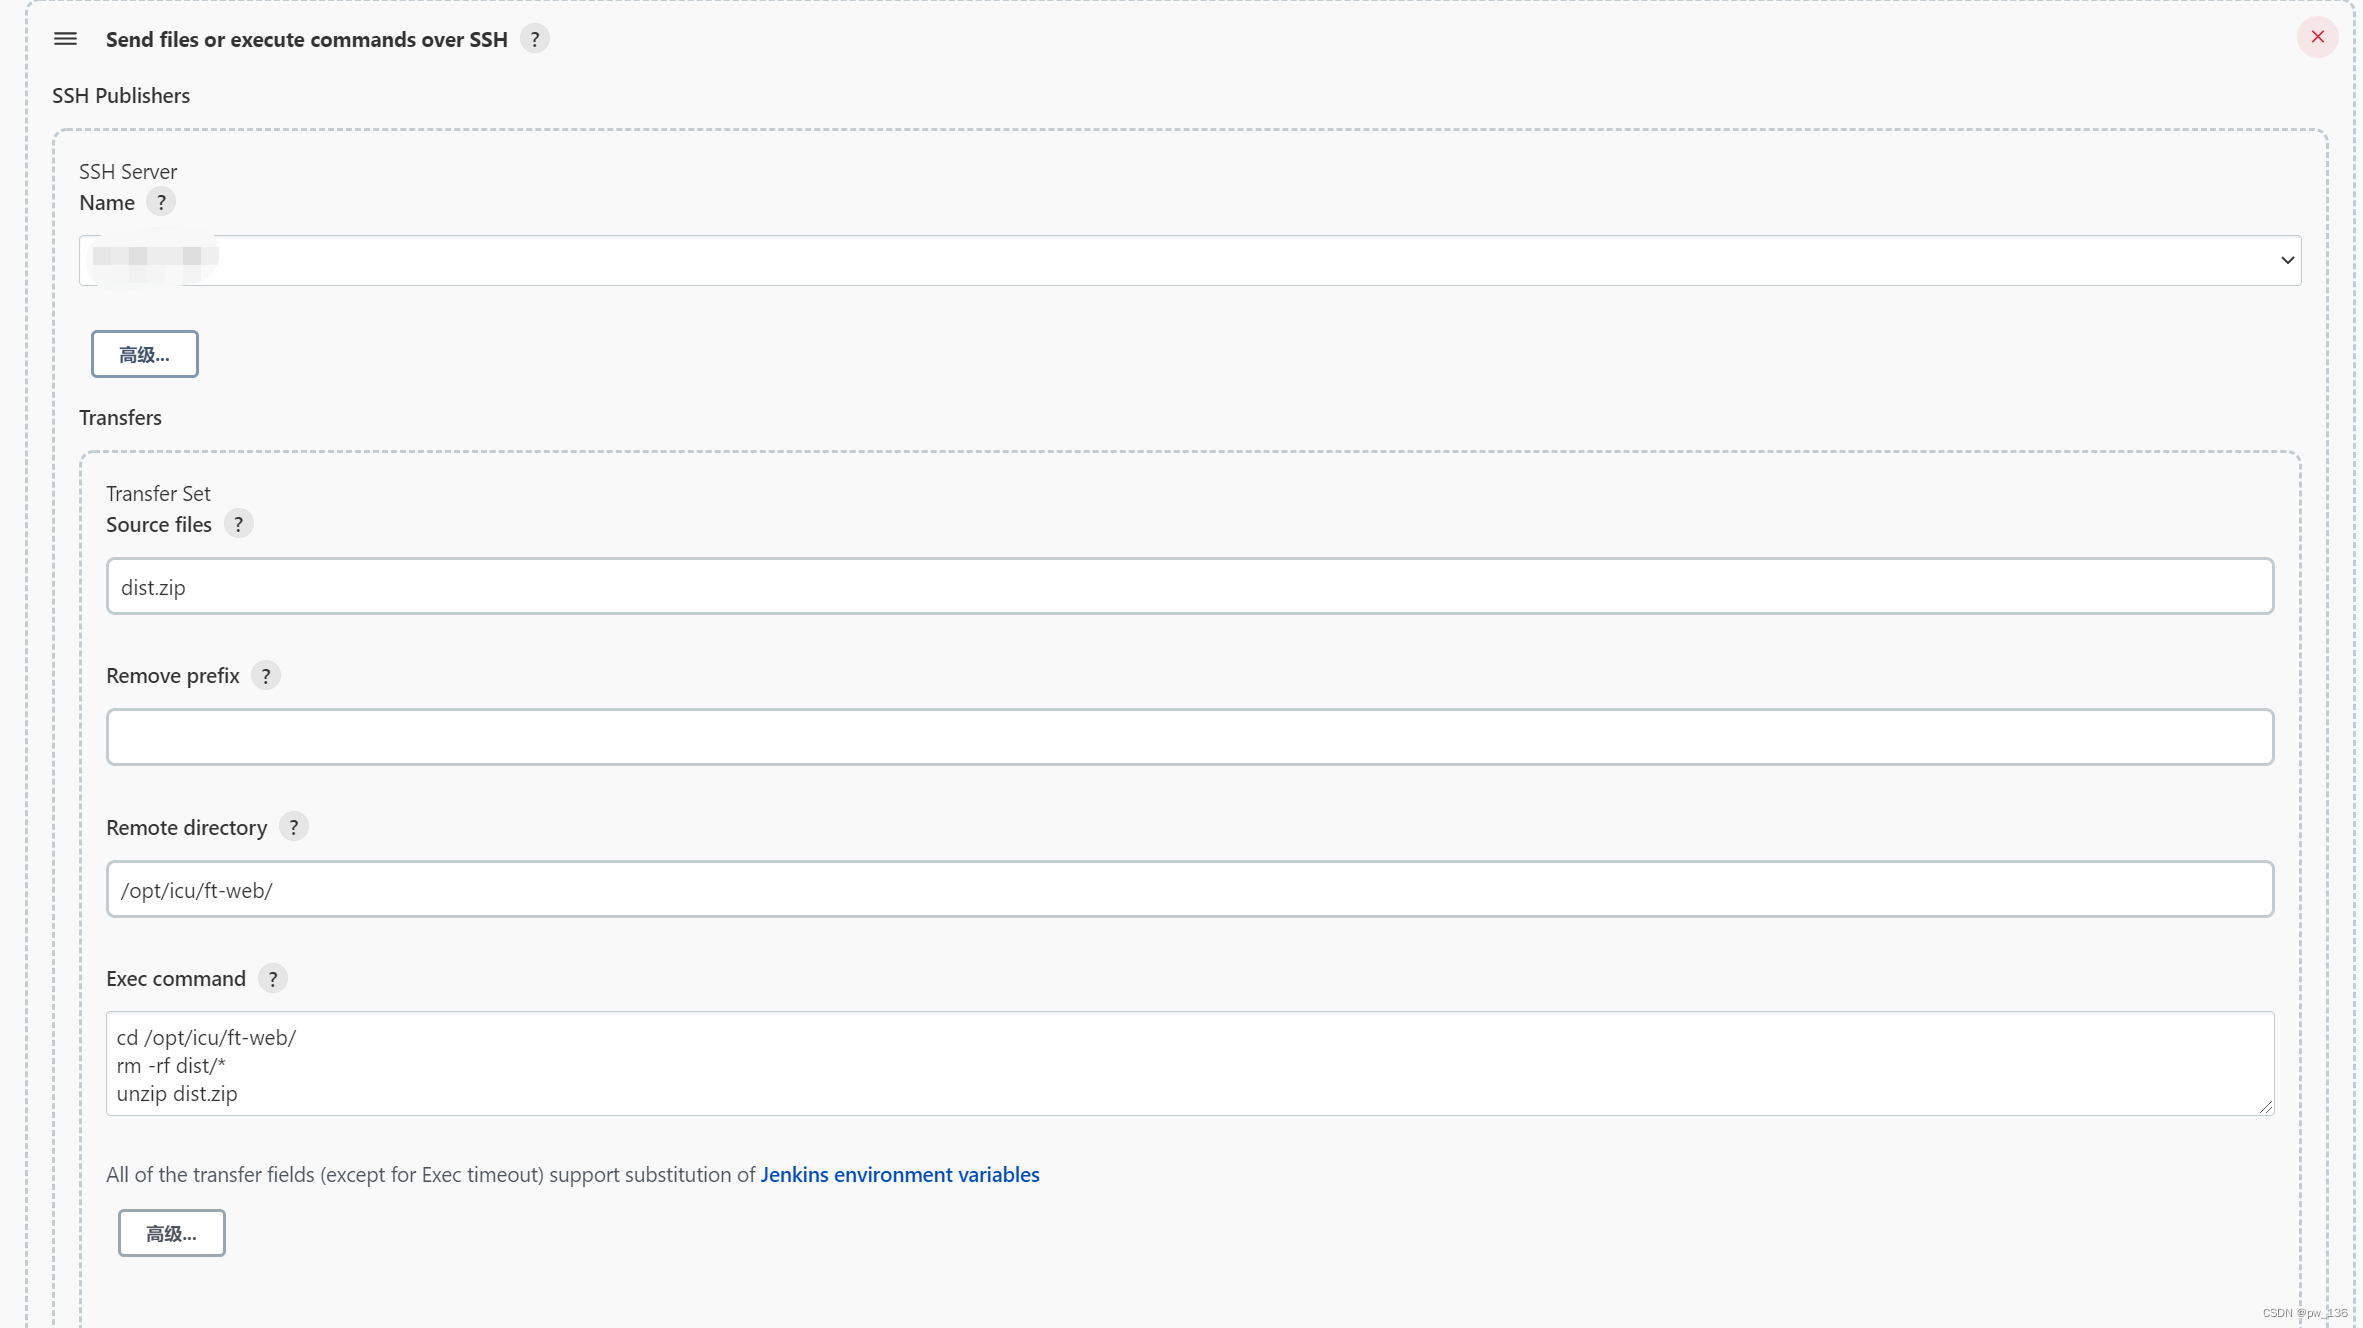The width and height of the screenshot is (2363, 1328).
Task: Focus the Source files input field
Action: (x=1189, y=587)
